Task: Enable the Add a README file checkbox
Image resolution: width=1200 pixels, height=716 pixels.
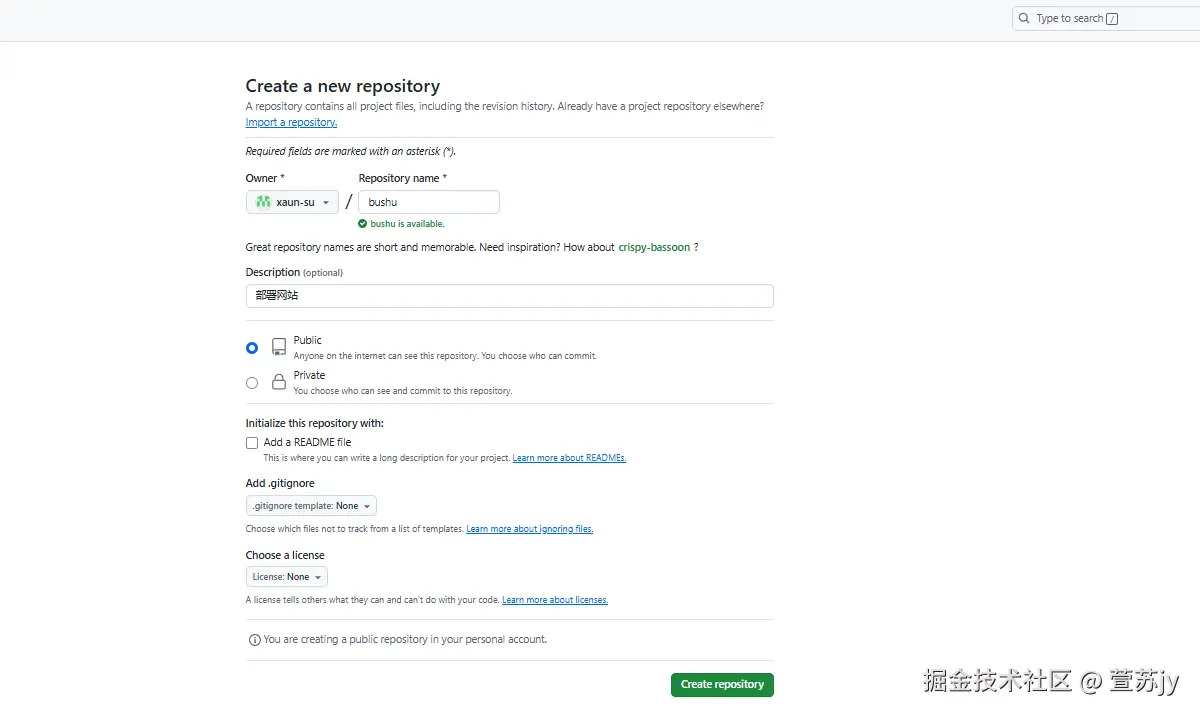Action: [x=252, y=442]
